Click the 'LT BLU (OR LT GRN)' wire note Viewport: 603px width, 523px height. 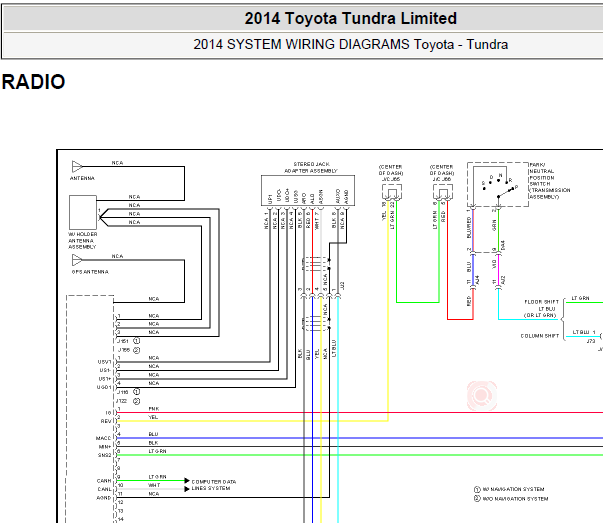tap(540, 312)
